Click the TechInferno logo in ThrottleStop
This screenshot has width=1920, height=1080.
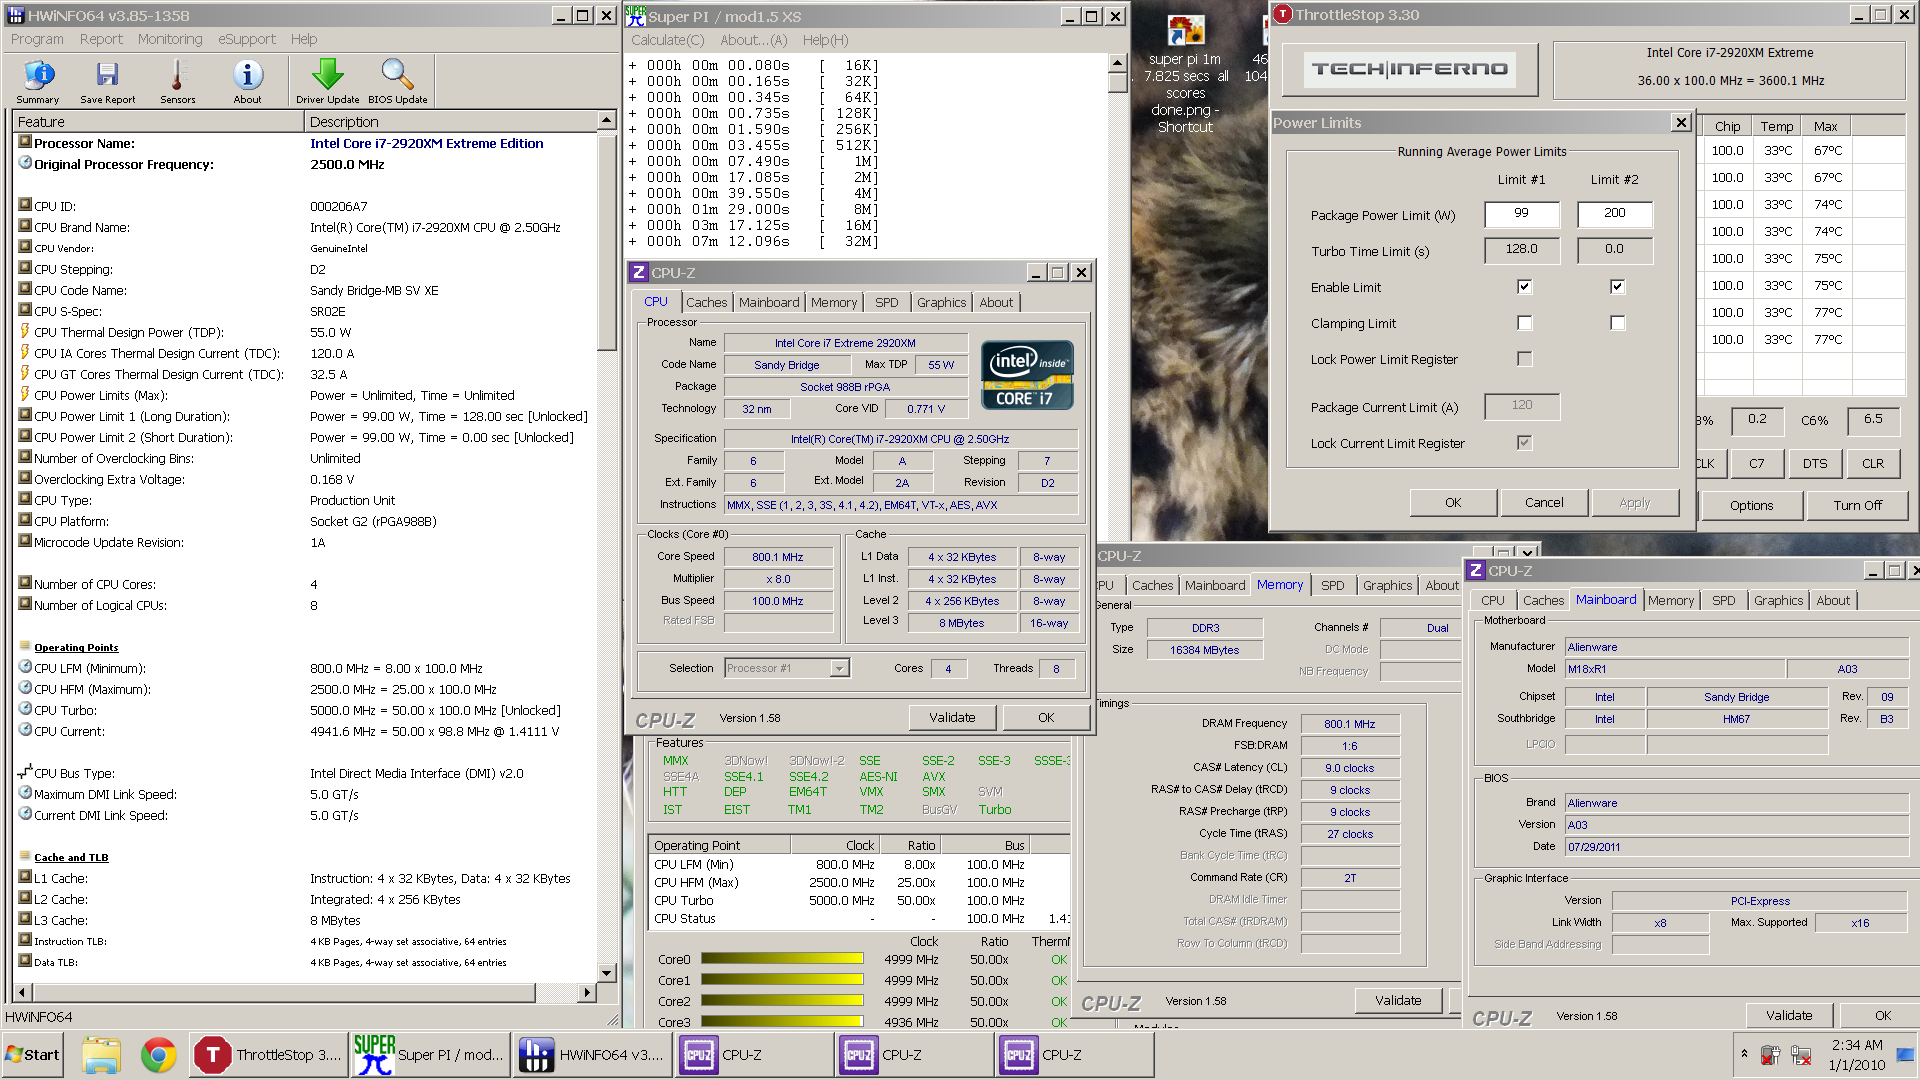click(x=1409, y=69)
